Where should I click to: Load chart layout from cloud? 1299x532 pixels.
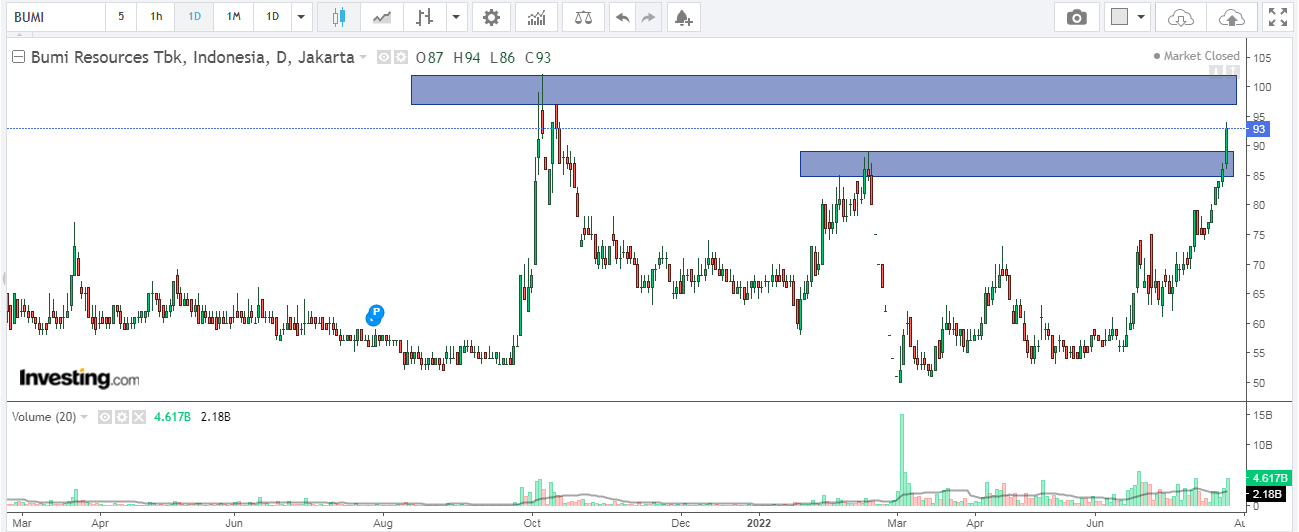(x=1181, y=17)
